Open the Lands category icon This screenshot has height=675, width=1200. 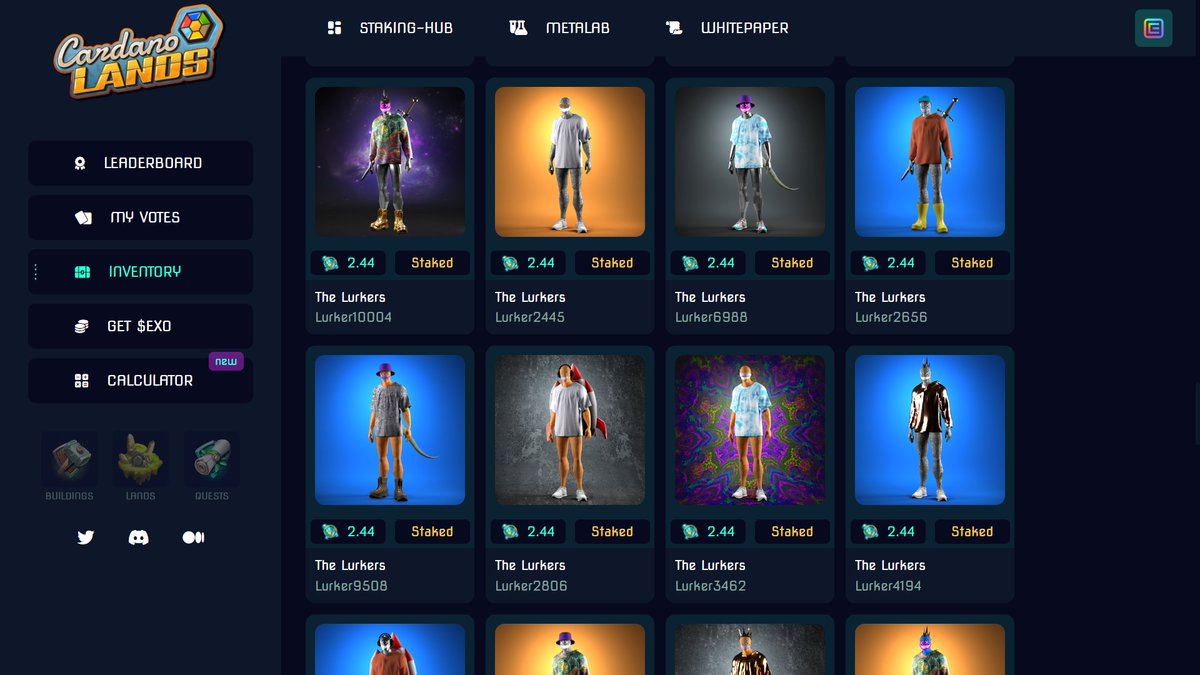click(141, 459)
